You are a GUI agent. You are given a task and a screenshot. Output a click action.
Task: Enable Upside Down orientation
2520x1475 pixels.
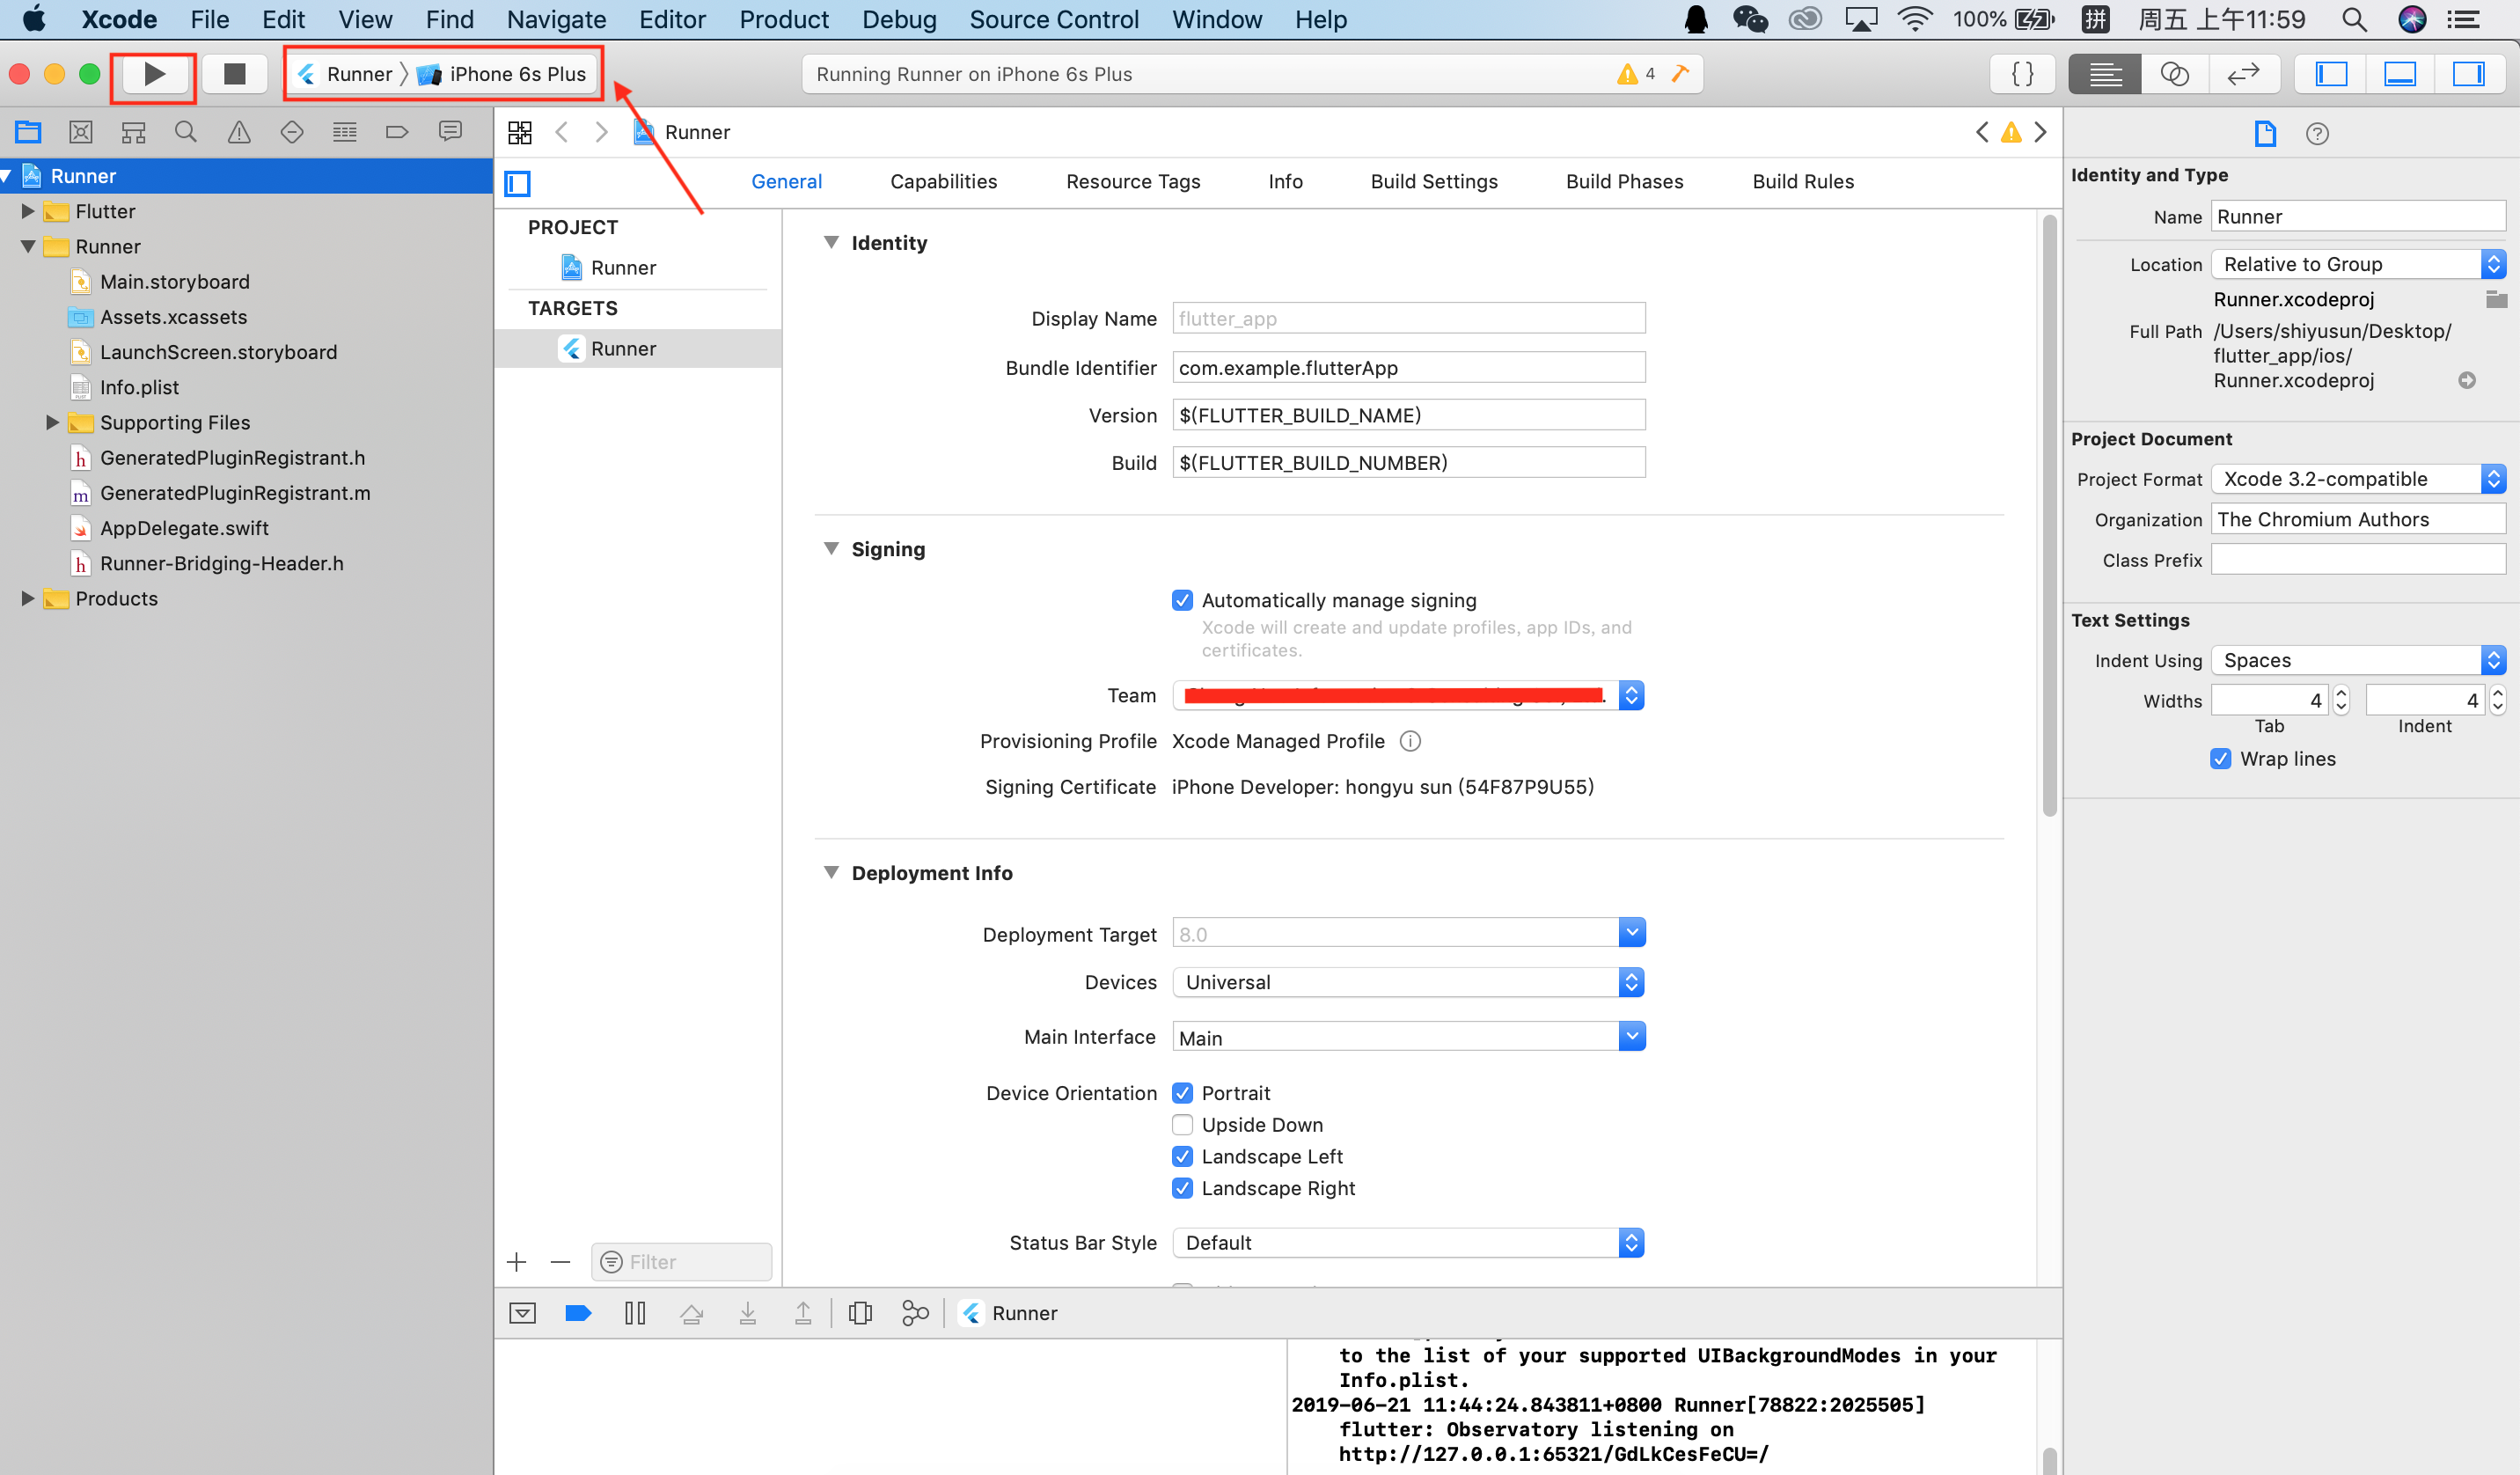pyautogui.click(x=1182, y=1125)
